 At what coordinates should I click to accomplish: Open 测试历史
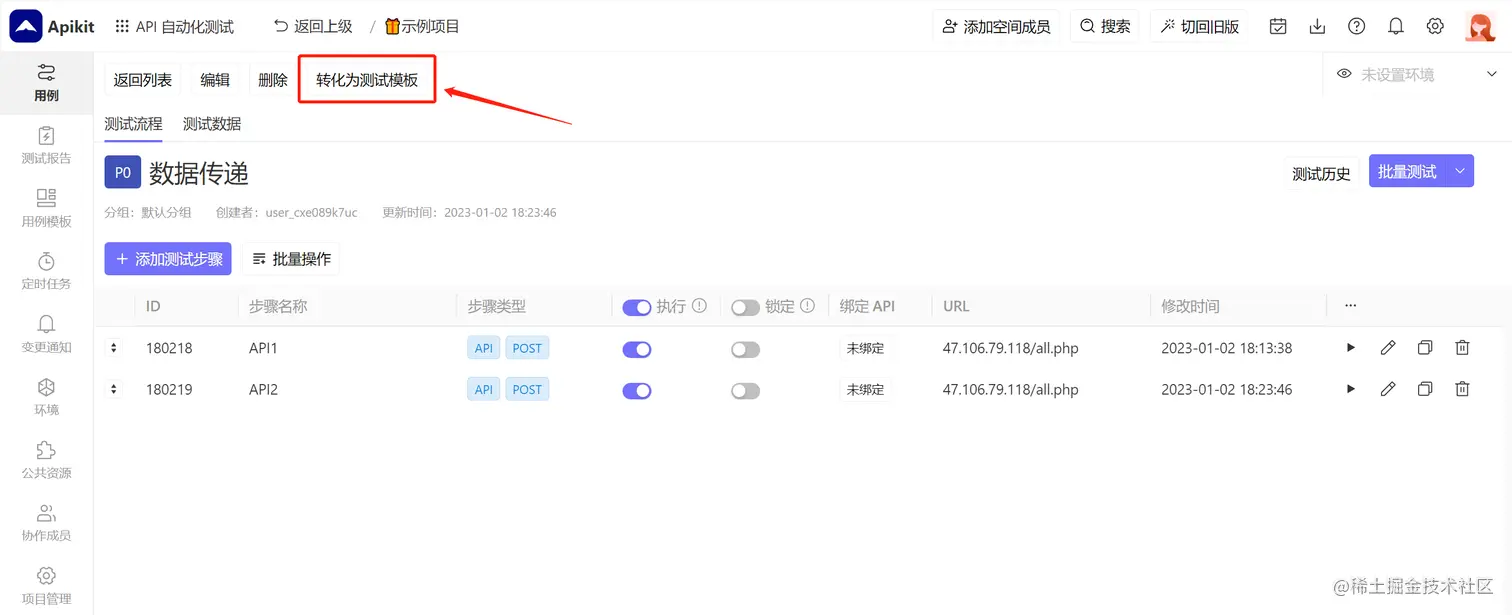pyautogui.click(x=1321, y=173)
